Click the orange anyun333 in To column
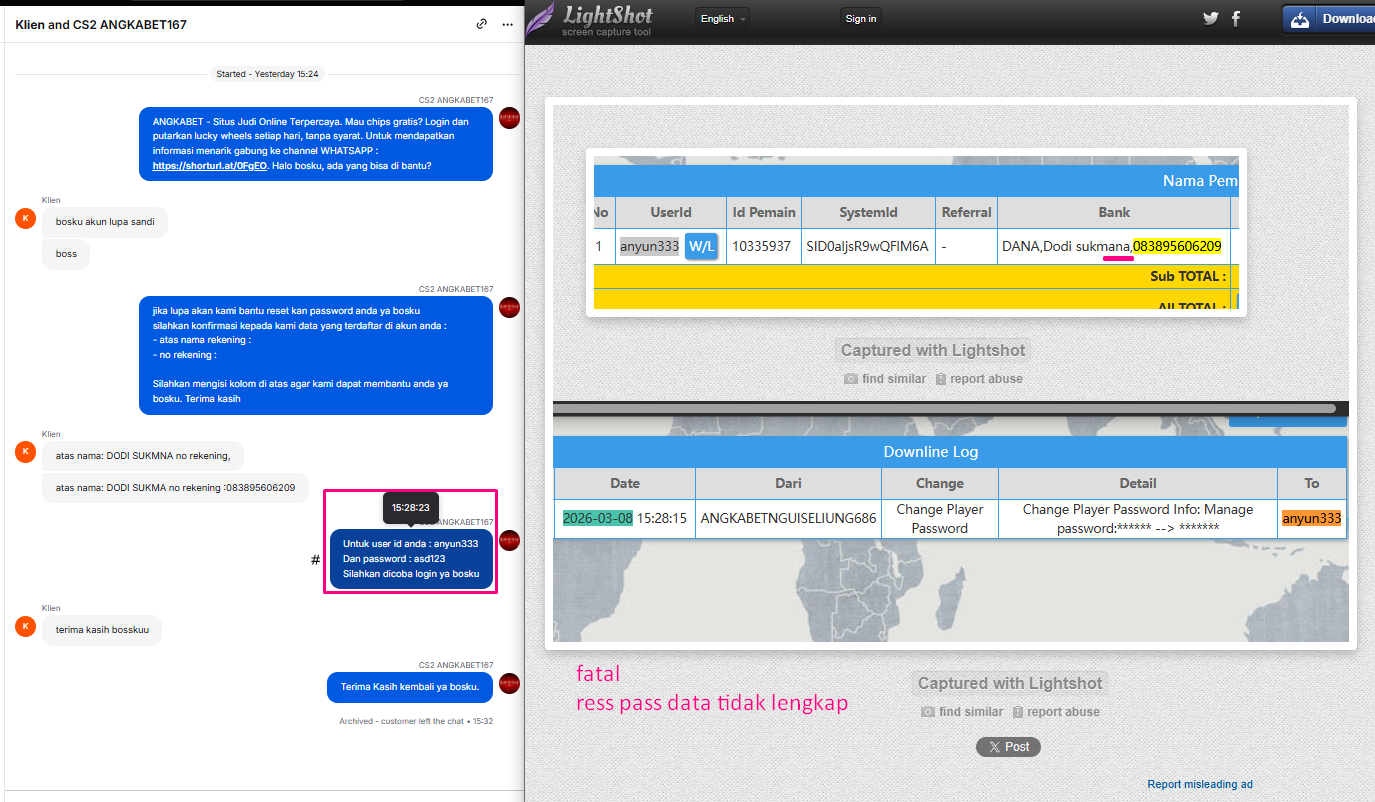This screenshot has width=1375, height=802. (1312, 519)
